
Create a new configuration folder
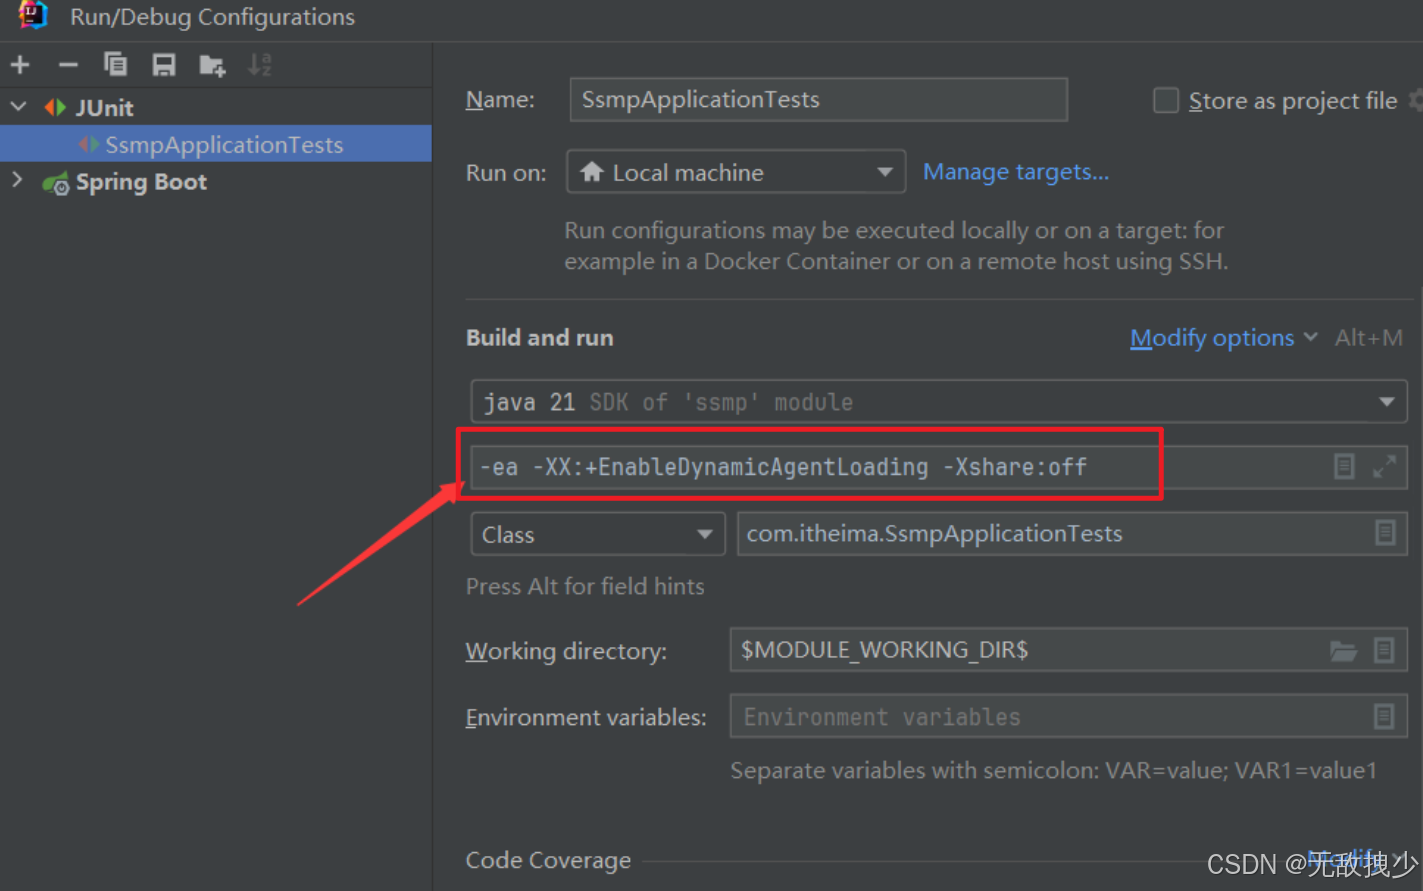pos(211,64)
